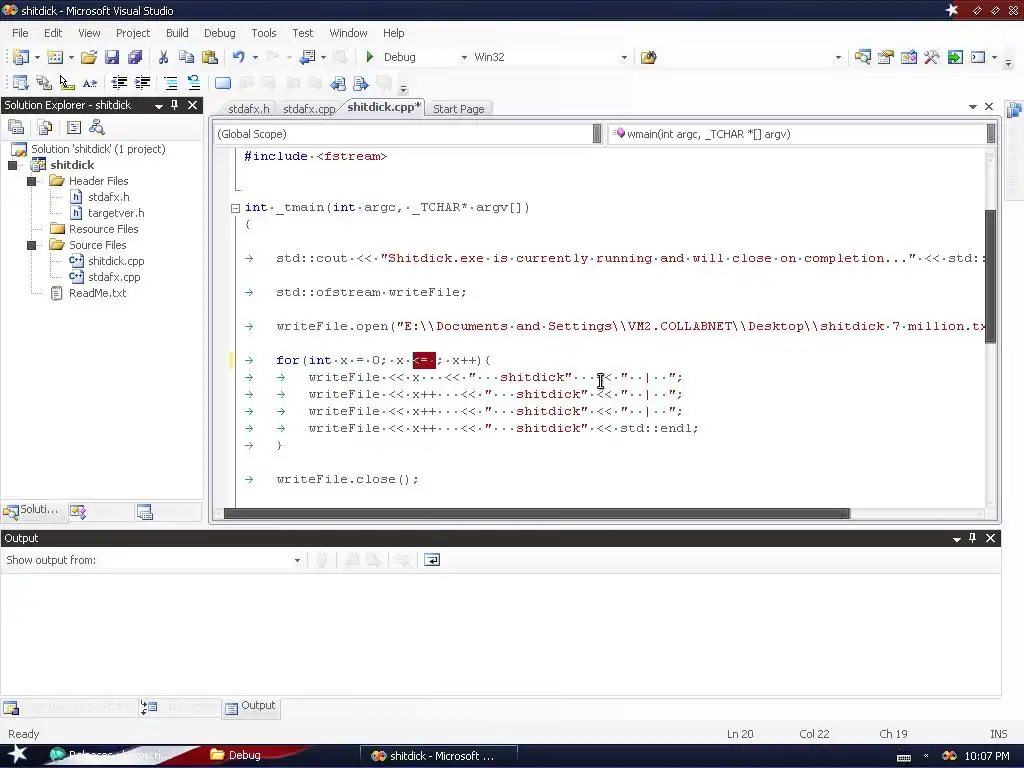The image size is (1024, 768).
Task: Select the Solution Explorer bottom tab
Action: (33, 510)
